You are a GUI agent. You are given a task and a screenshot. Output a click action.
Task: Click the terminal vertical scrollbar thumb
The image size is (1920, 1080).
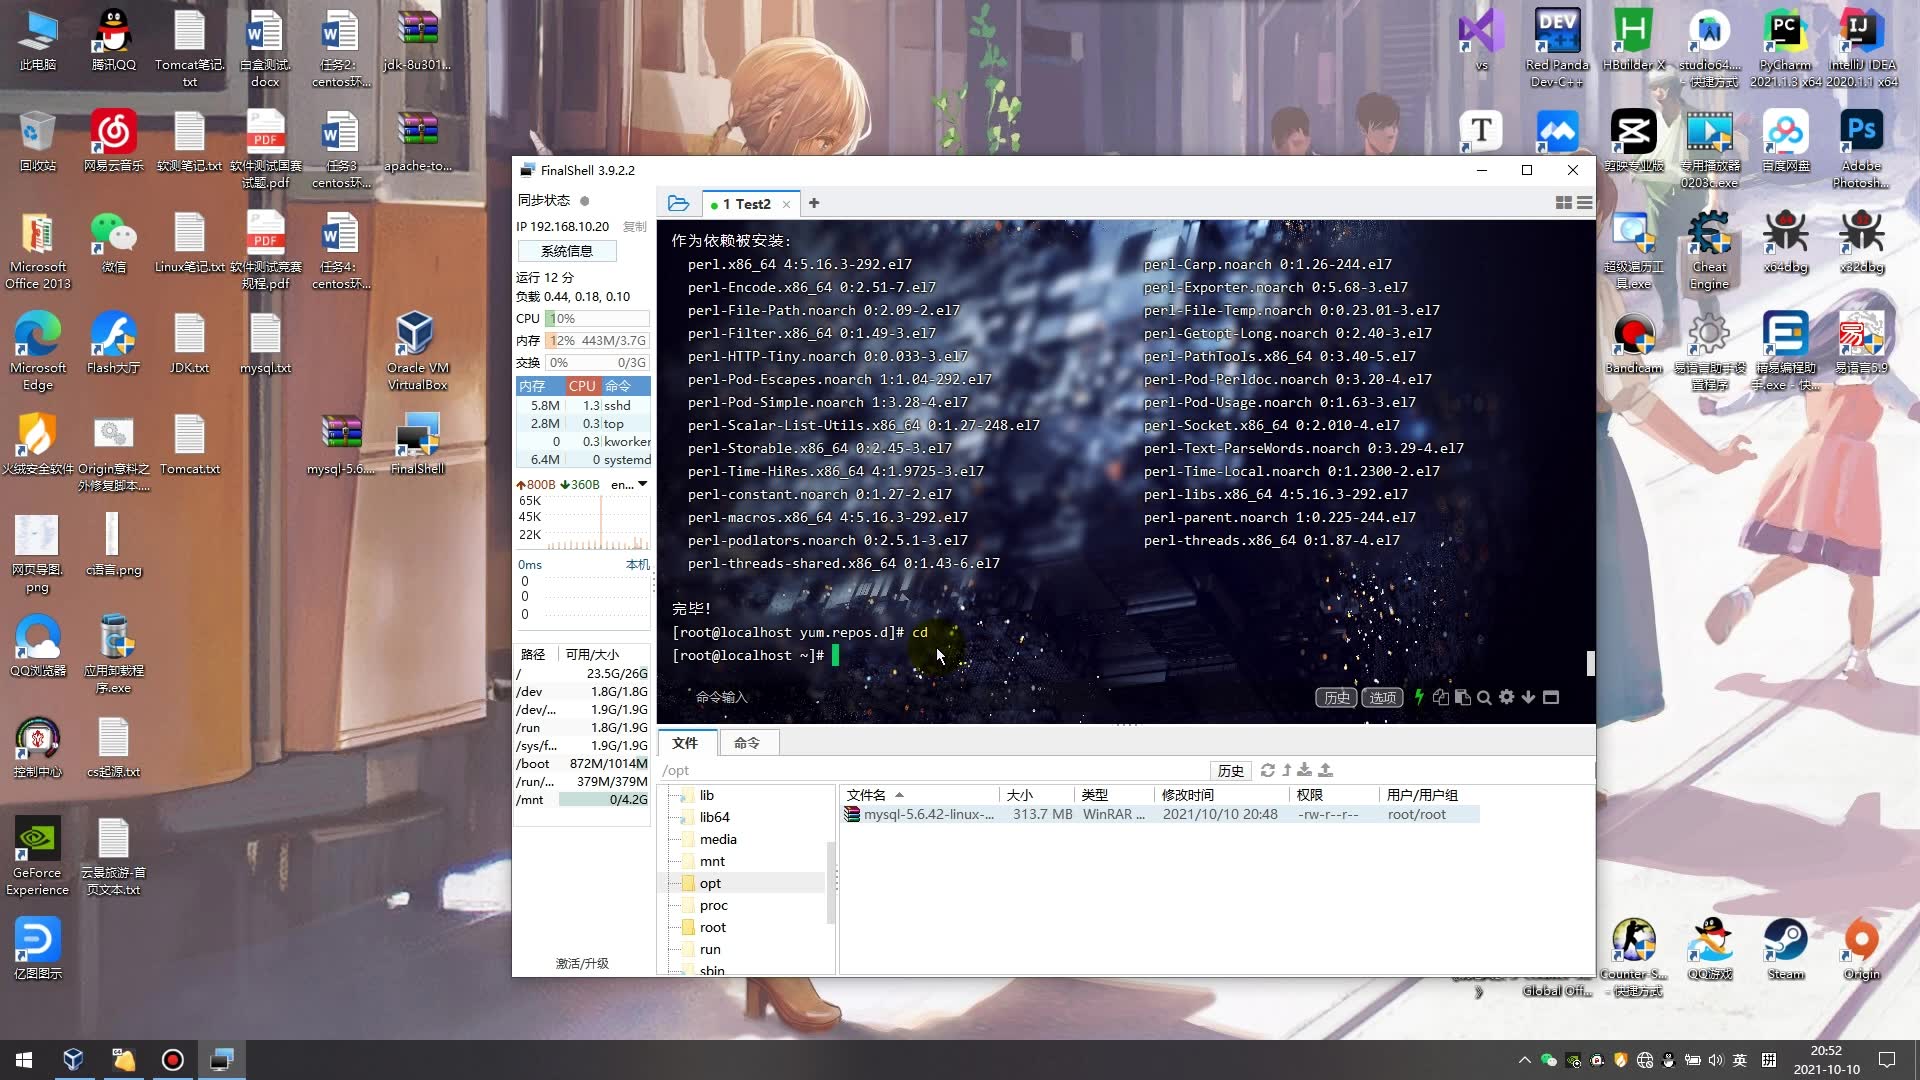1590,663
